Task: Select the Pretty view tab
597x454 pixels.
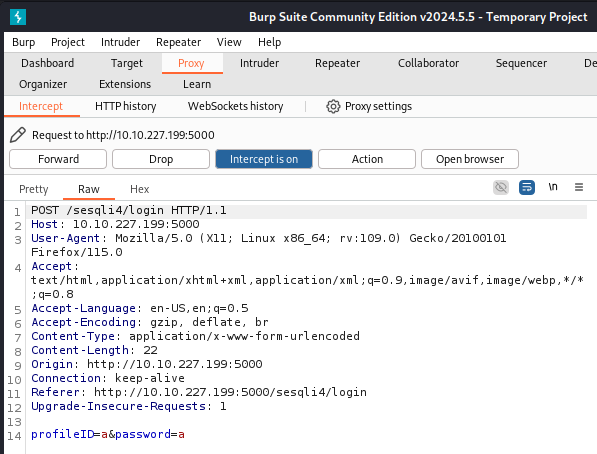Action: pyautogui.click(x=34, y=189)
